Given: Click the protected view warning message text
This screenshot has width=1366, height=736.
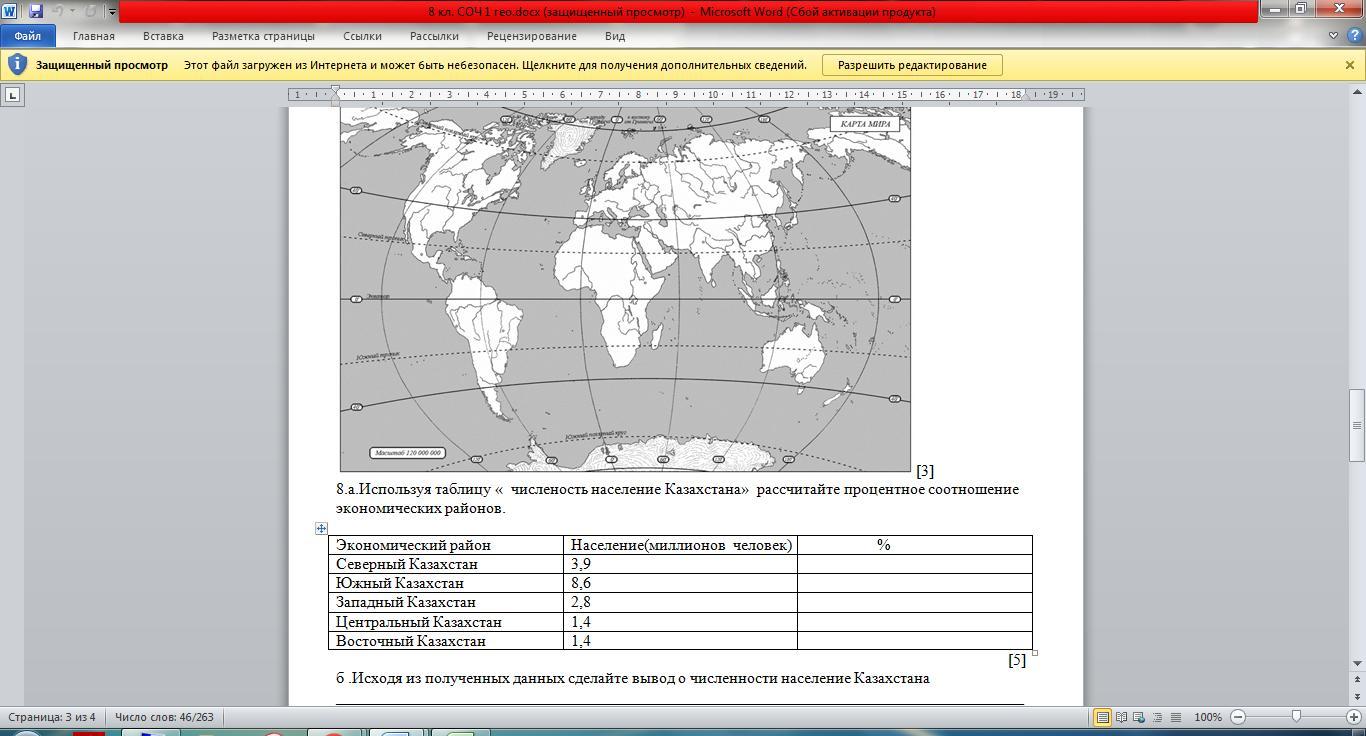Looking at the screenshot, I should 495,65.
